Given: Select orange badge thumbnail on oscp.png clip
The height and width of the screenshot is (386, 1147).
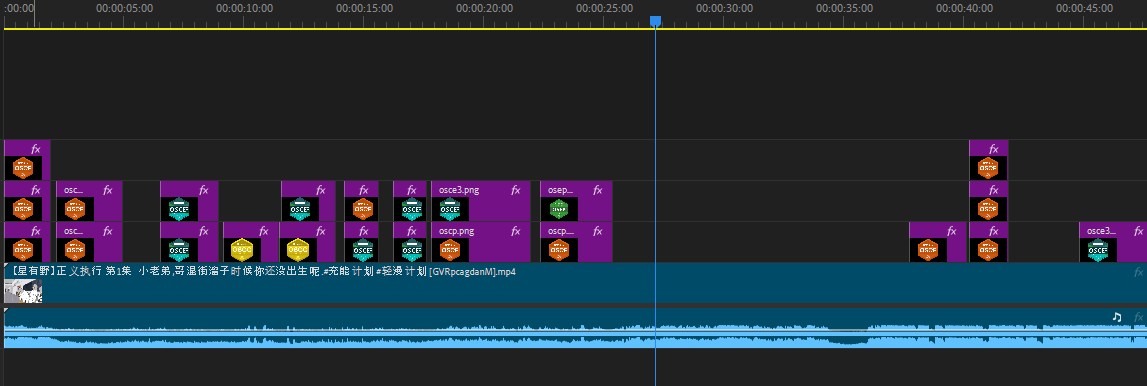Looking at the screenshot, I should [449, 249].
